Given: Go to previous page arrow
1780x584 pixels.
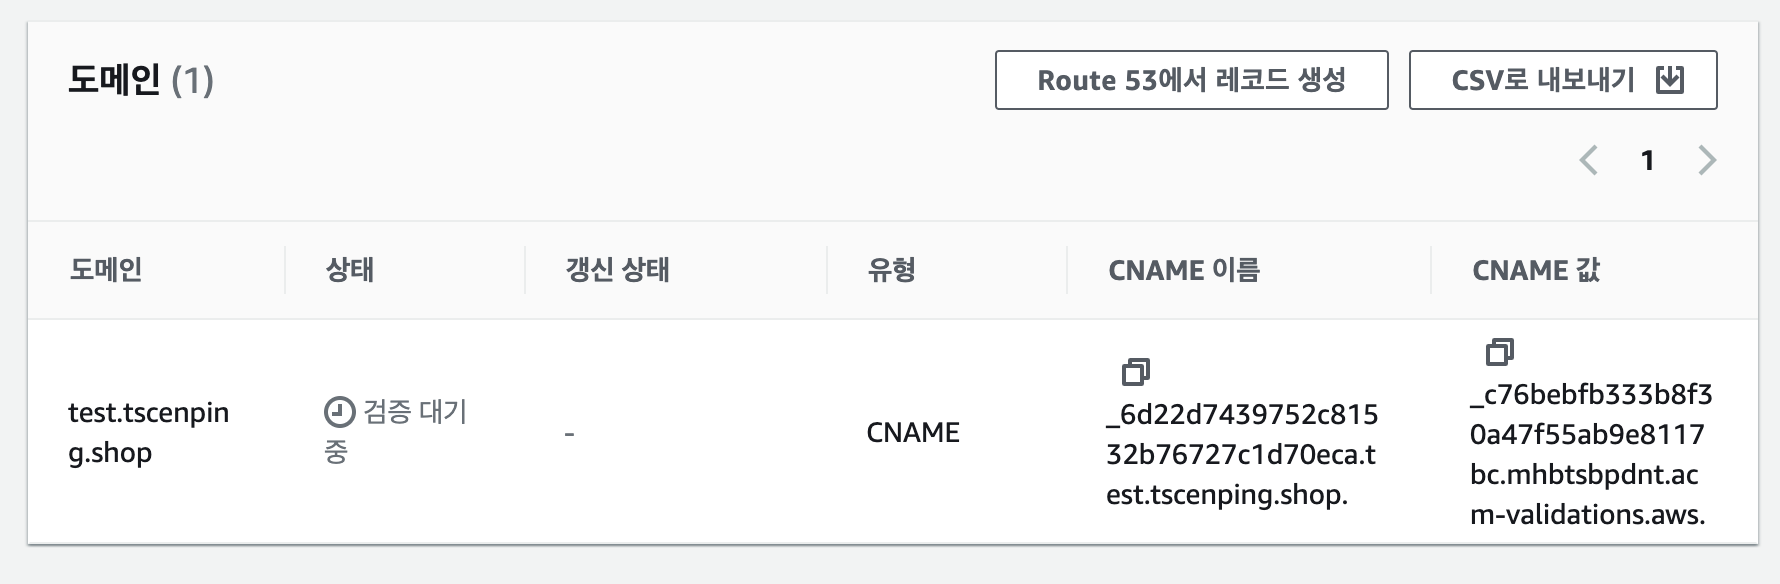Looking at the screenshot, I should click(x=1588, y=160).
